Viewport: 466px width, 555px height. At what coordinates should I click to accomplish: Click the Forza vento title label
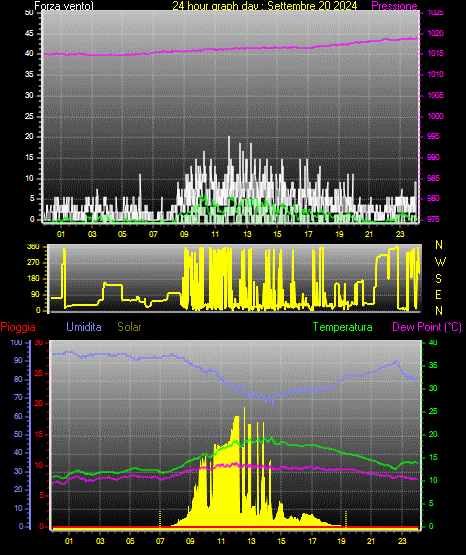[64, 6]
